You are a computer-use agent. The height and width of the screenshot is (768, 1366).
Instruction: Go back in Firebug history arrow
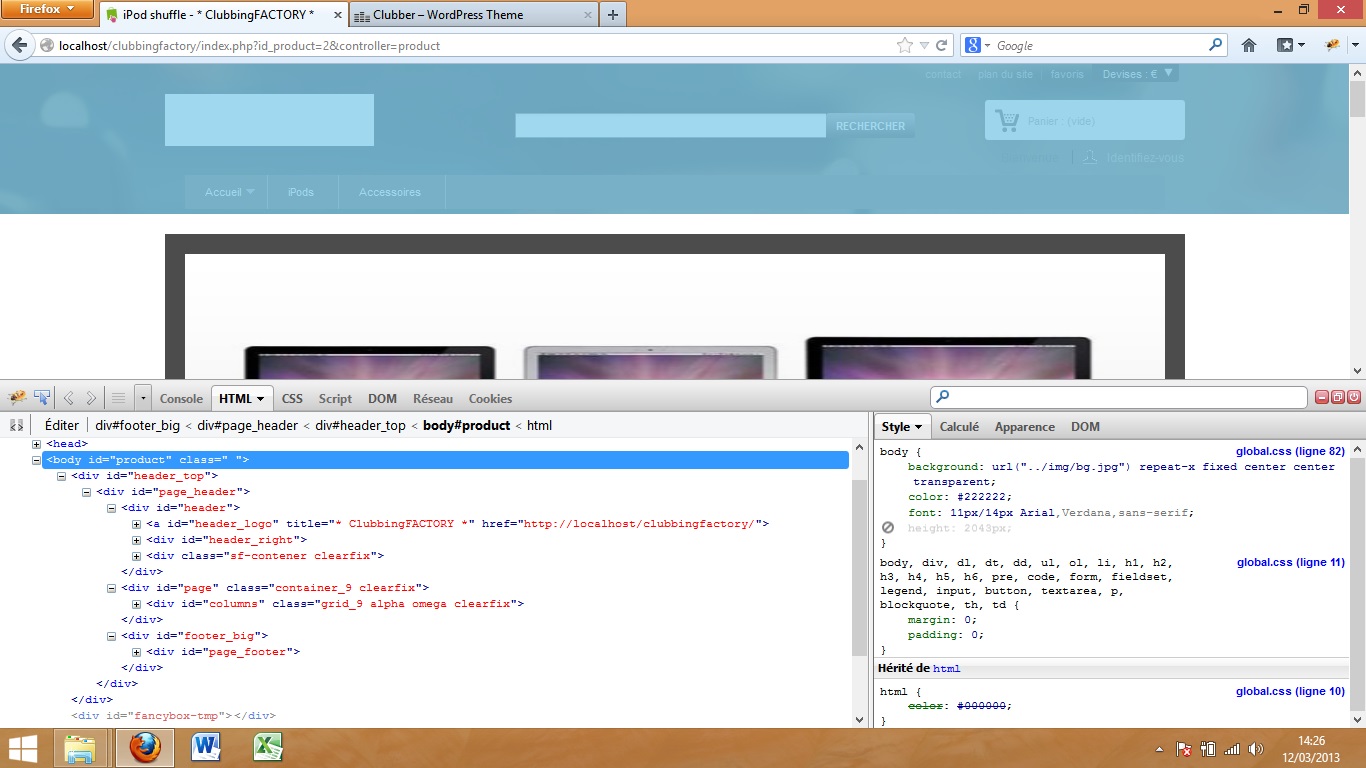[69, 398]
